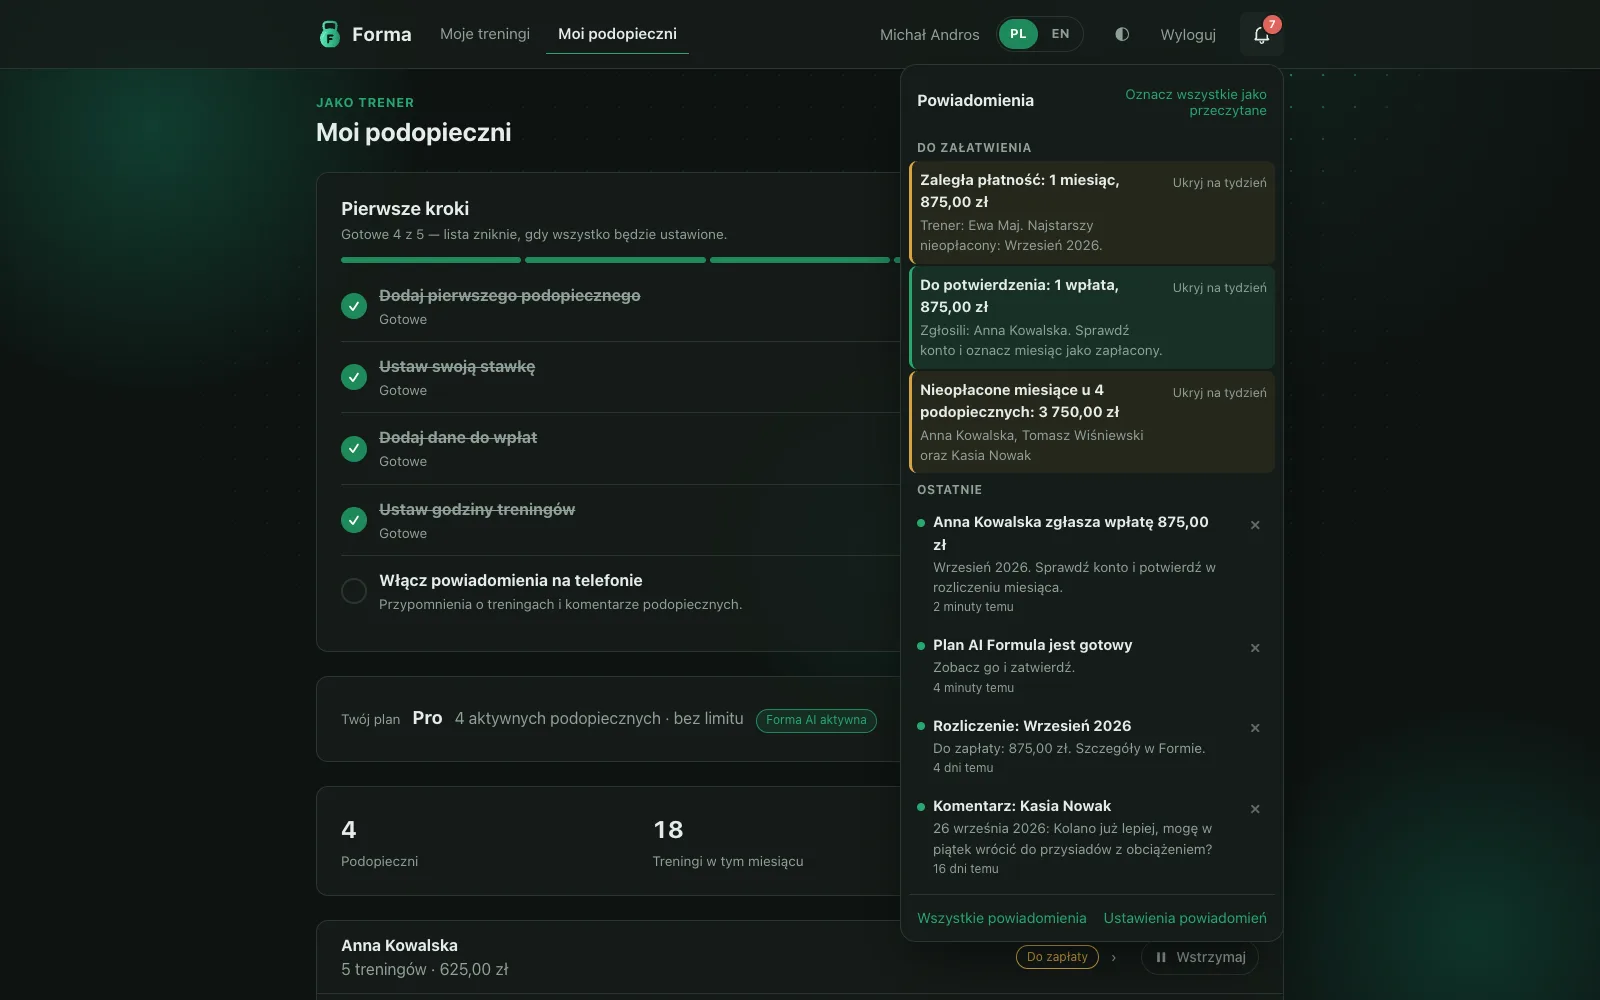The height and width of the screenshot is (1000, 1600).
Task: Click the checkmark for Ustaw godziny treningów
Action: point(354,520)
